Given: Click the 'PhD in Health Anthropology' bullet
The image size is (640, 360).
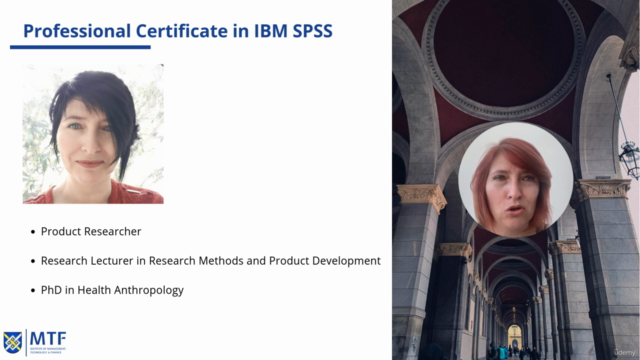Looking at the screenshot, I should [112, 290].
